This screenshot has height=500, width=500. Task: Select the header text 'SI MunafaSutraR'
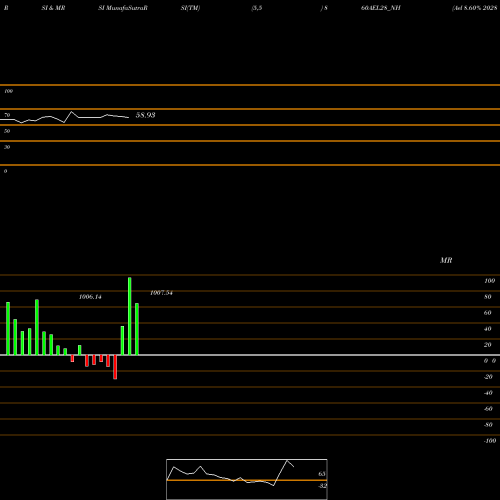(x=123, y=8)
